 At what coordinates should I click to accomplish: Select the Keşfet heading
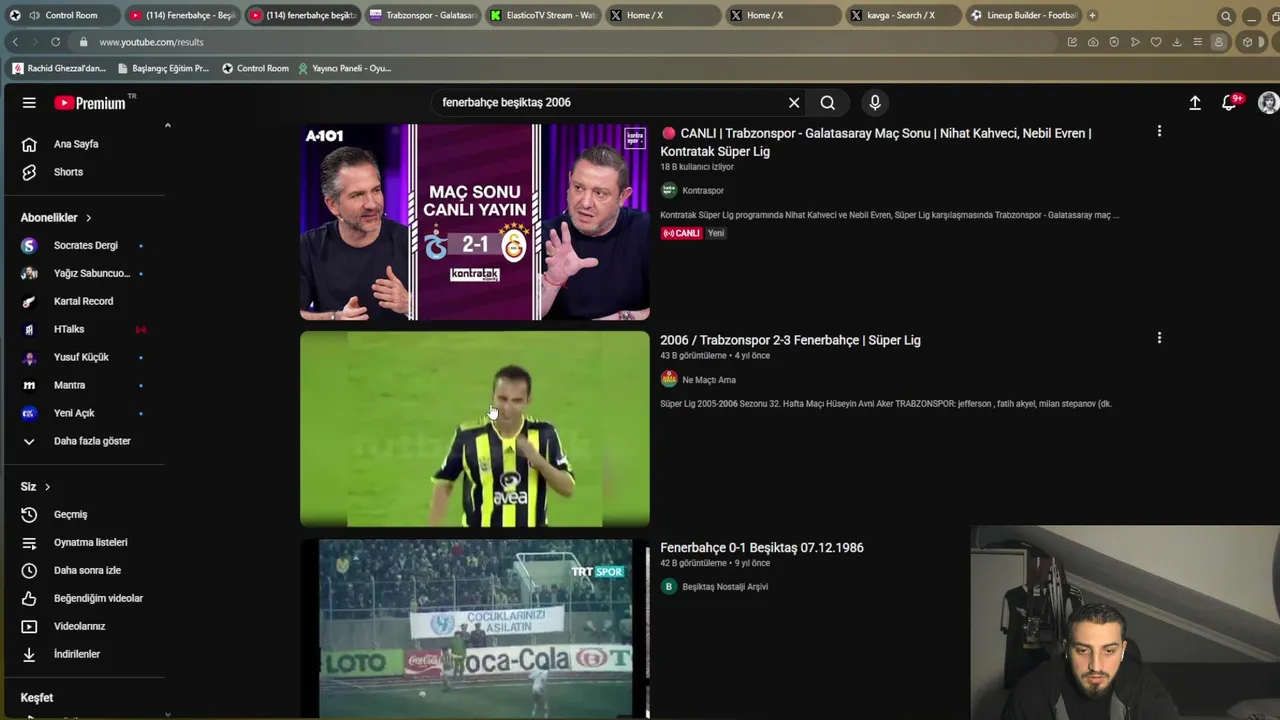(37, 698)
